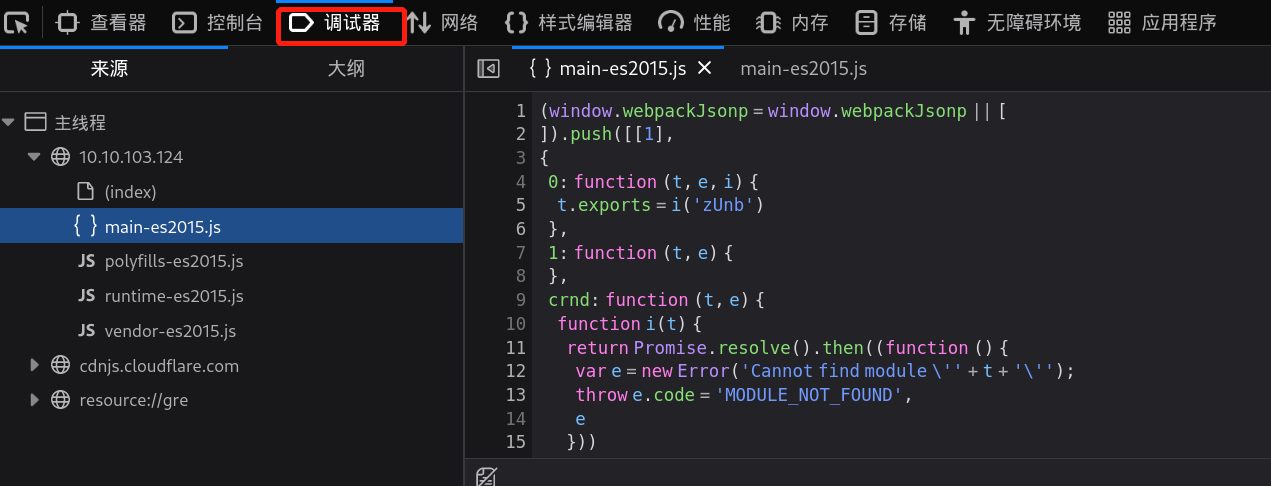Expand the cdnjs.cloudflare.com node
1271x486 pixels.
pos(34,366)
